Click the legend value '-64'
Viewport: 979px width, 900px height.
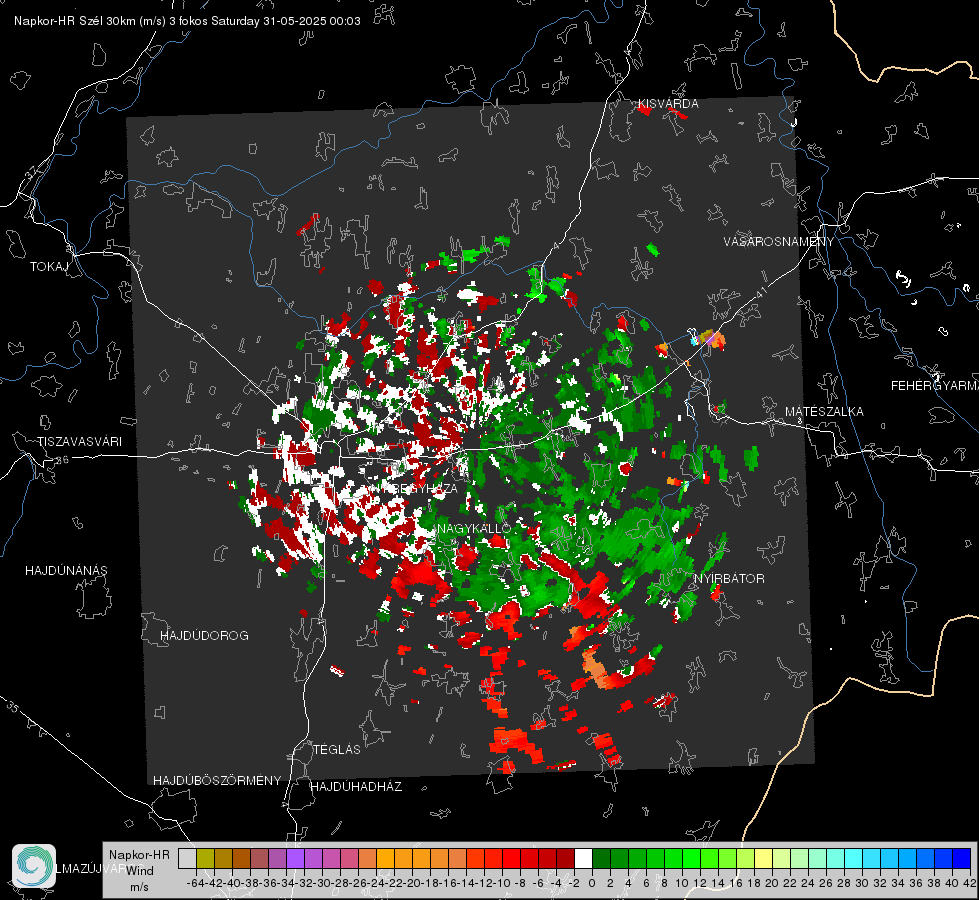[x=195, y=883]
